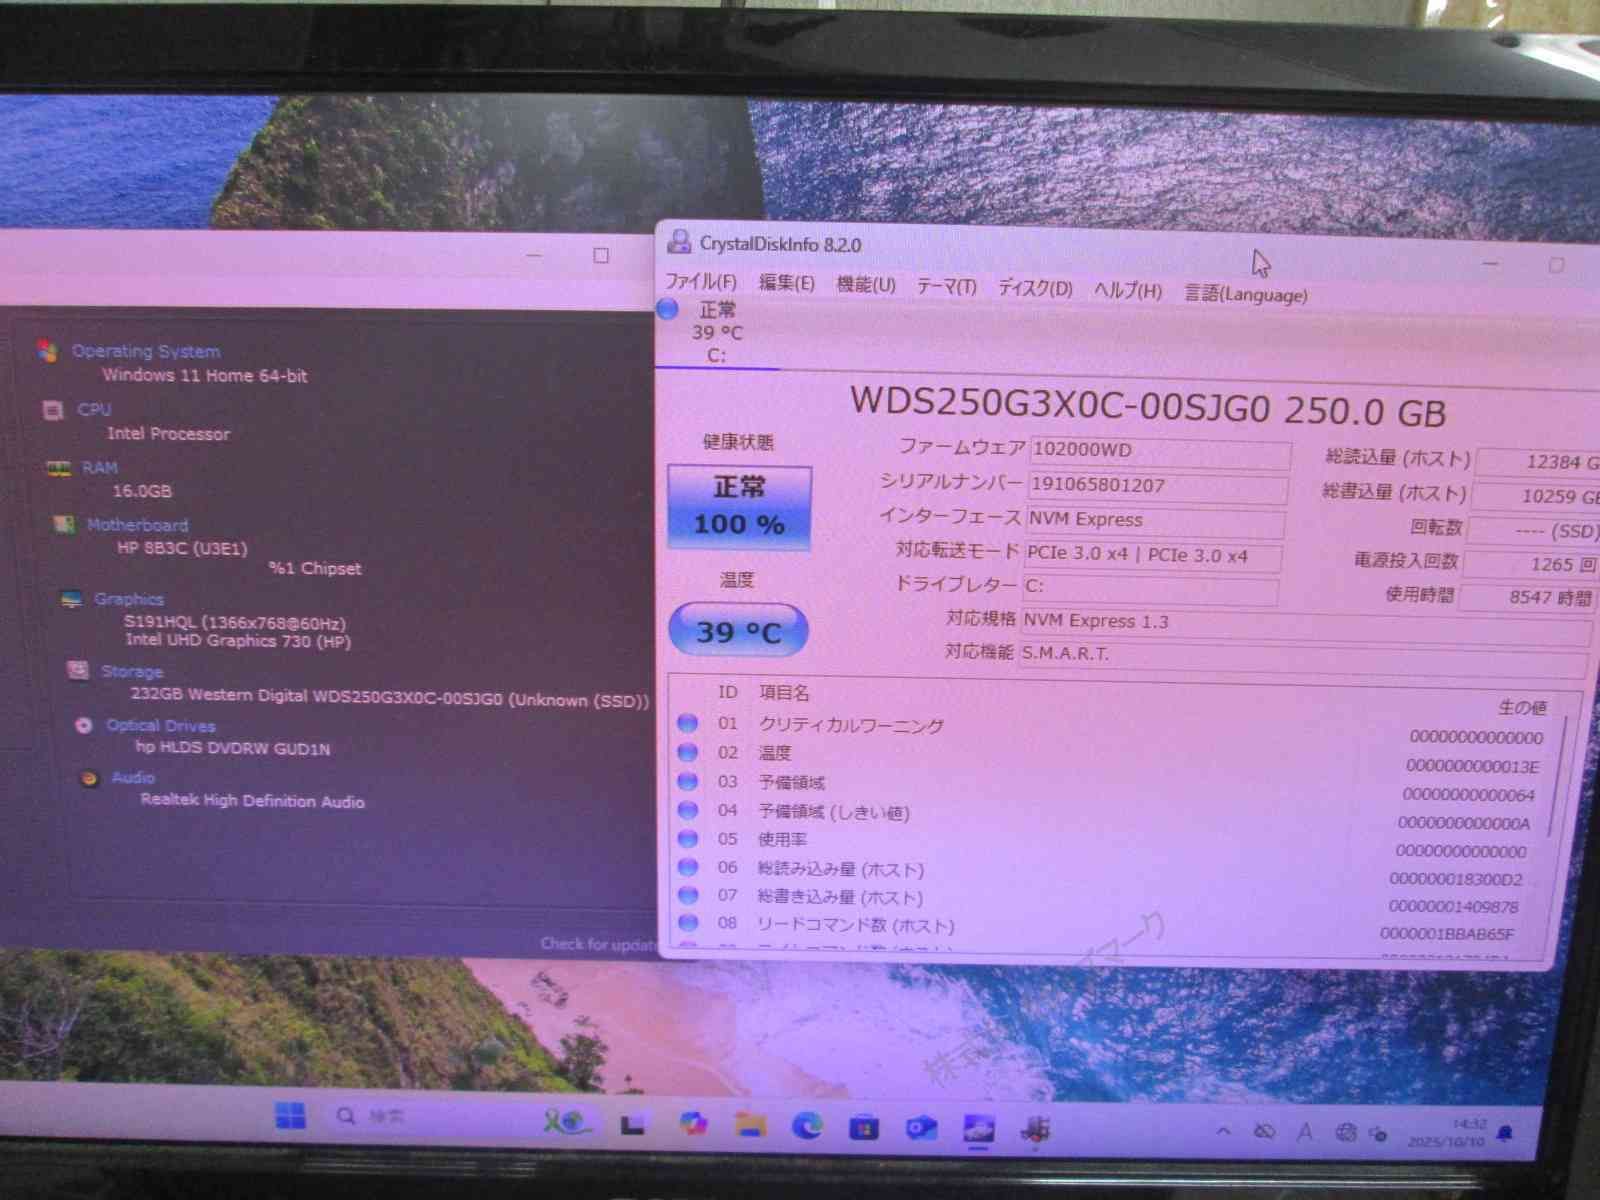The width and height of the screenshot is (1600, 1200).
Task: Click the blue status dot beside クリティカルワーニング
Action: [x=688, y=725]
